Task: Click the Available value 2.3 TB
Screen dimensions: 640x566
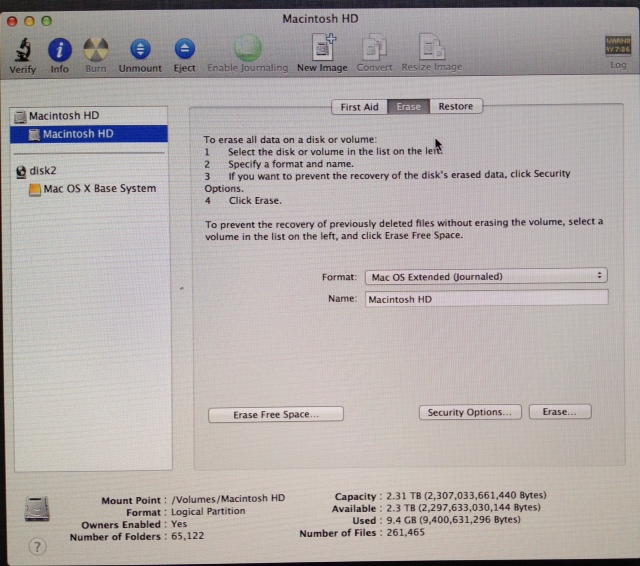Action: click(463, 508)
